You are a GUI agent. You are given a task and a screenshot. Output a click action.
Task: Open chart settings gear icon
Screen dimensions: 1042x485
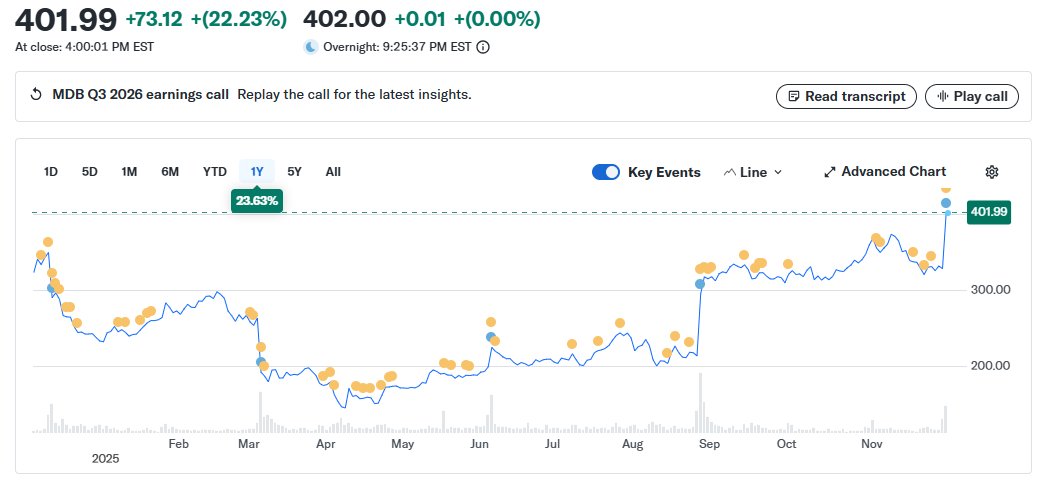[991, 172]
